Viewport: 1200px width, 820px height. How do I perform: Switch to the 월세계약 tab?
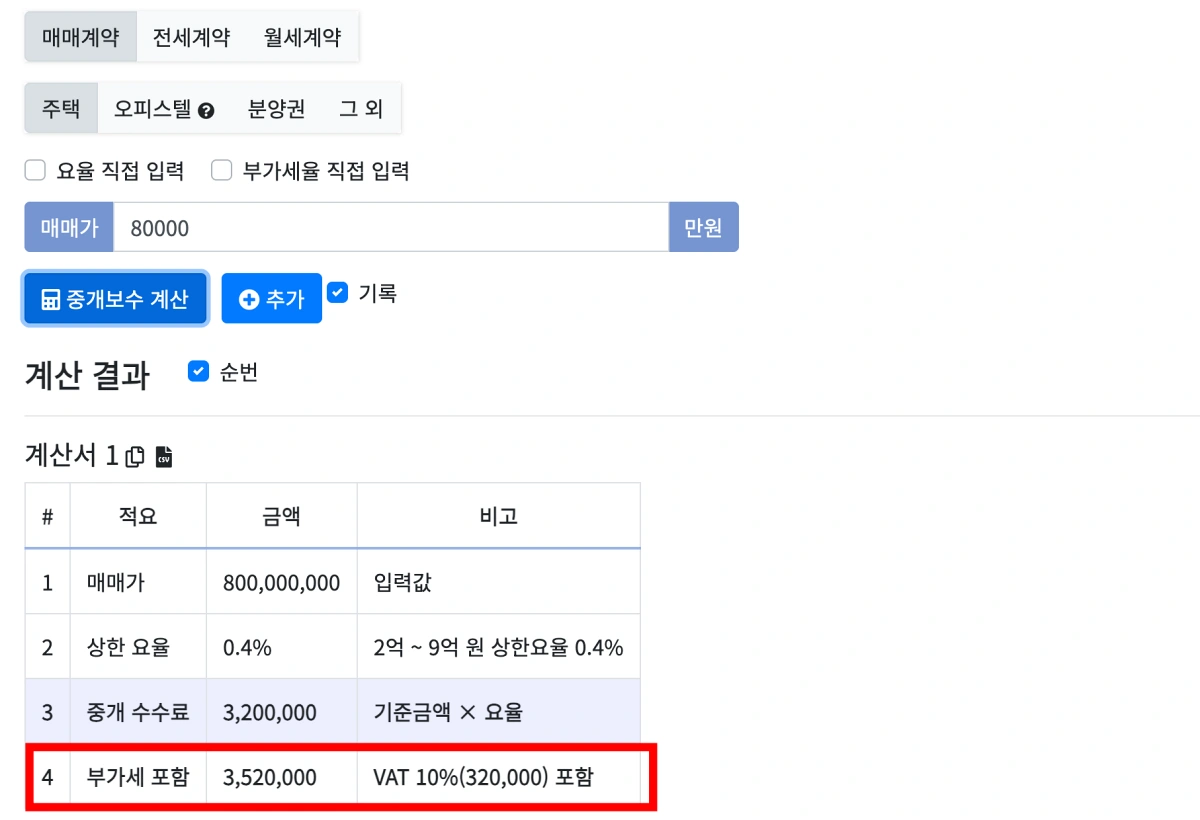click(301, 36)
